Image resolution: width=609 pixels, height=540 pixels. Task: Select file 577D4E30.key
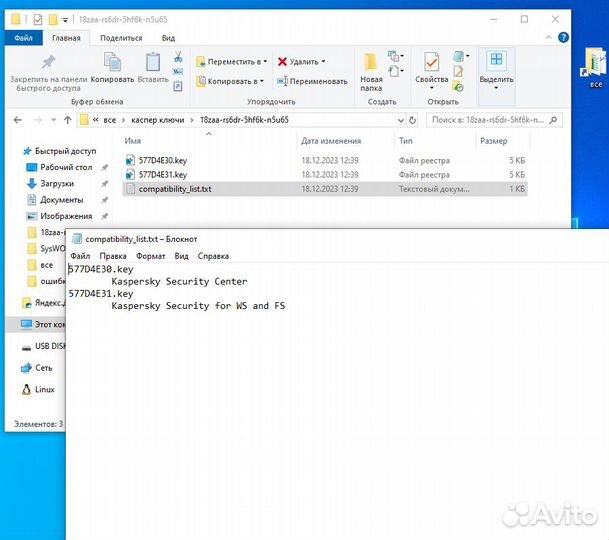(x=325, y=160)
